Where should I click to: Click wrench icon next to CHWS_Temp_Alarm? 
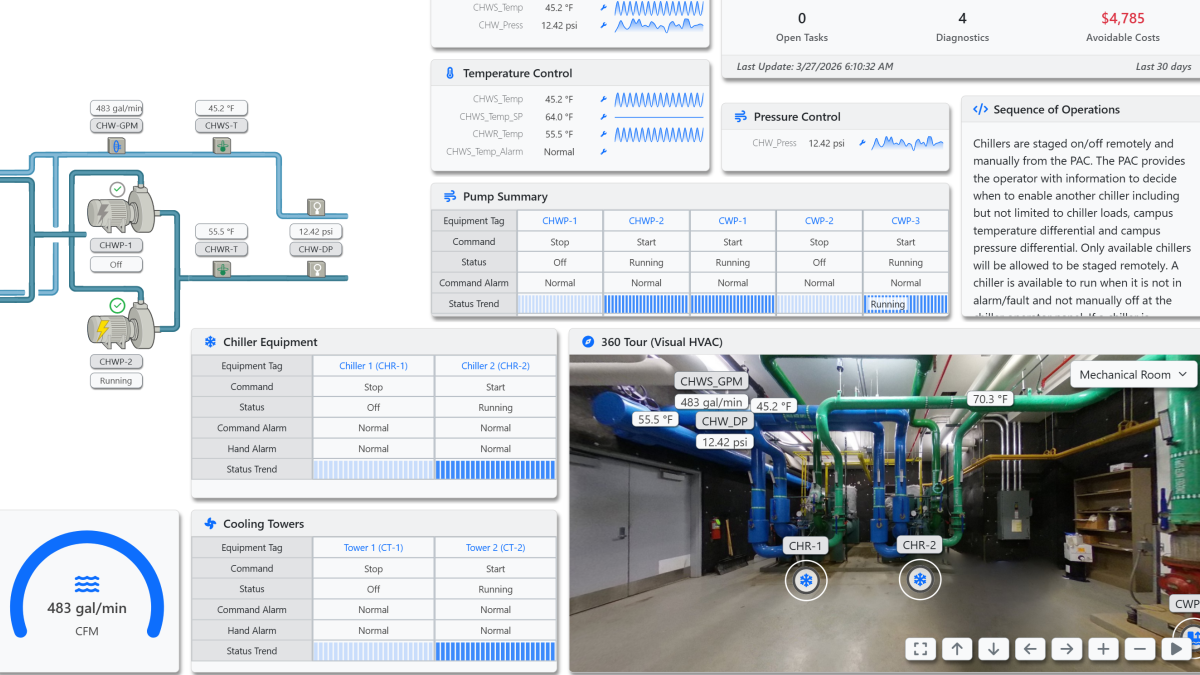603,152
